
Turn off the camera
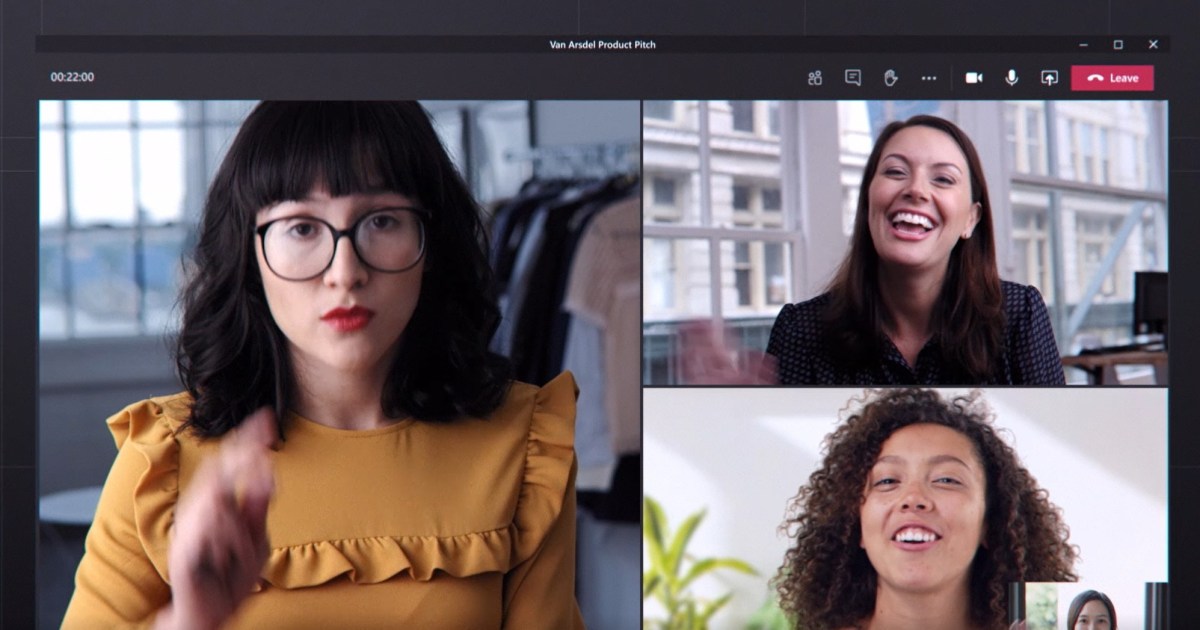[973, 78]
